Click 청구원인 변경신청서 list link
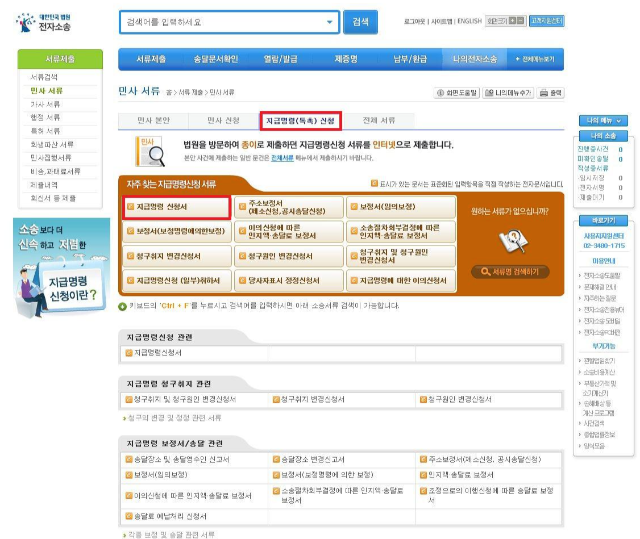Image resolution: width=640 pixels, height=539 pixels. pos(460,399)
